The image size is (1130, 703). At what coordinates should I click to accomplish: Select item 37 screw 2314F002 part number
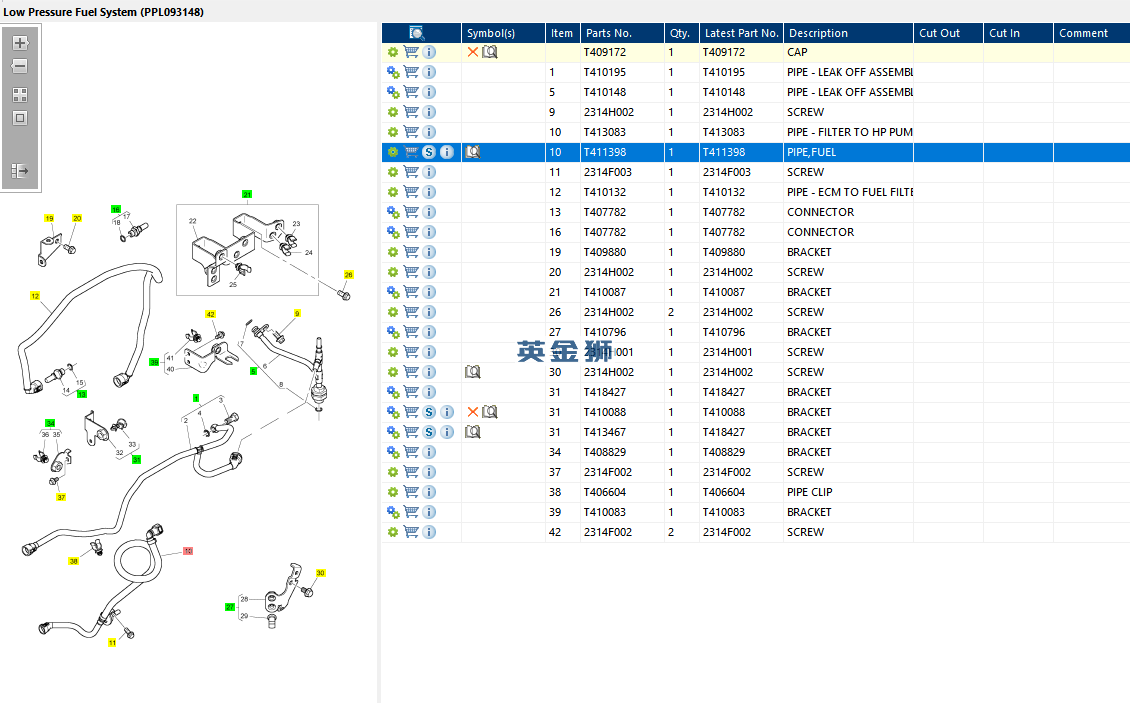(x=622, y=472)
